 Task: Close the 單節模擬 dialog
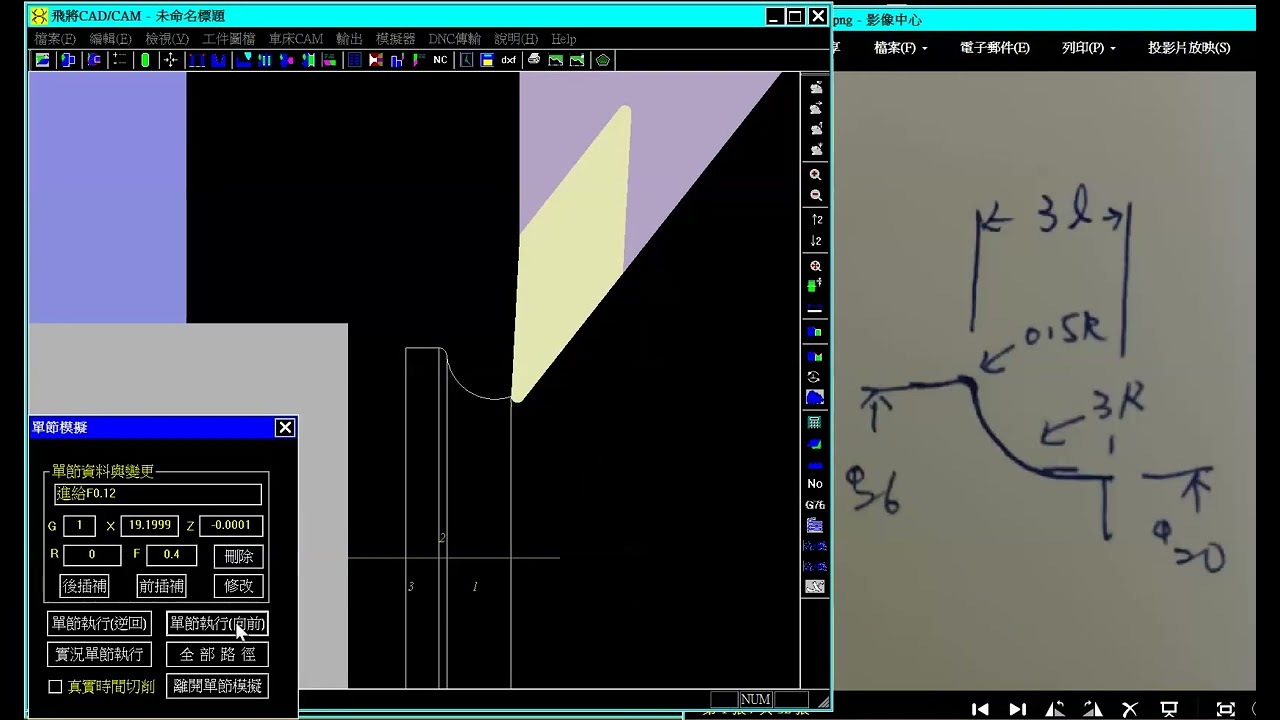click(285, 428)
